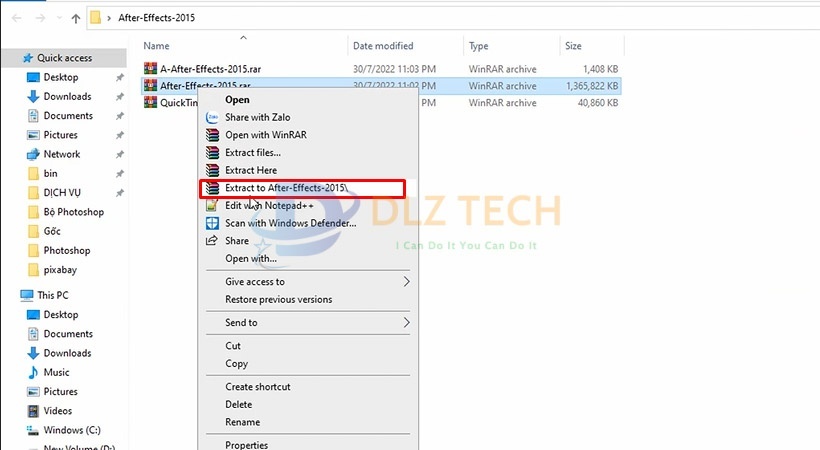
Task: Sort files by Date modified column
Action: point(383,46)
